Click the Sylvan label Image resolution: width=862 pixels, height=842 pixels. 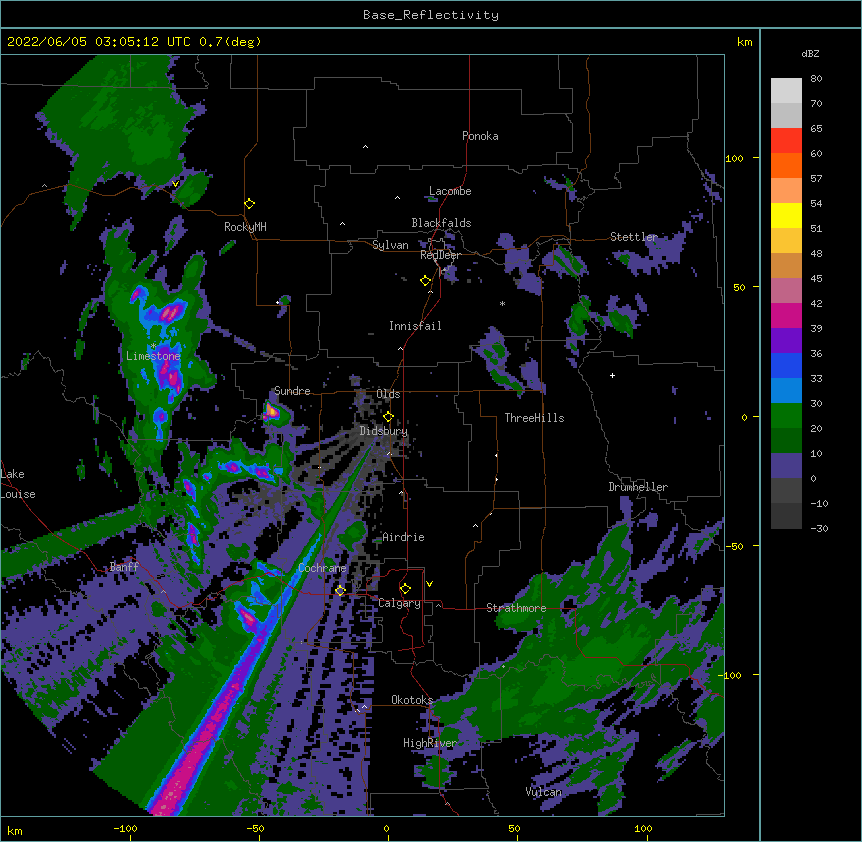[x=390, y=245]
